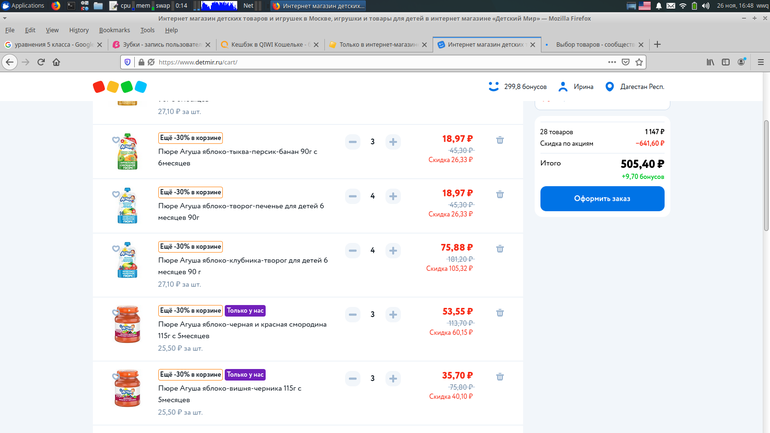The width and height of the screenshot is (770, 433).
Task: Open the bonuses smiley icon (299,8 бонусов)
Action: pyautogui.click(x=494, y=87)
